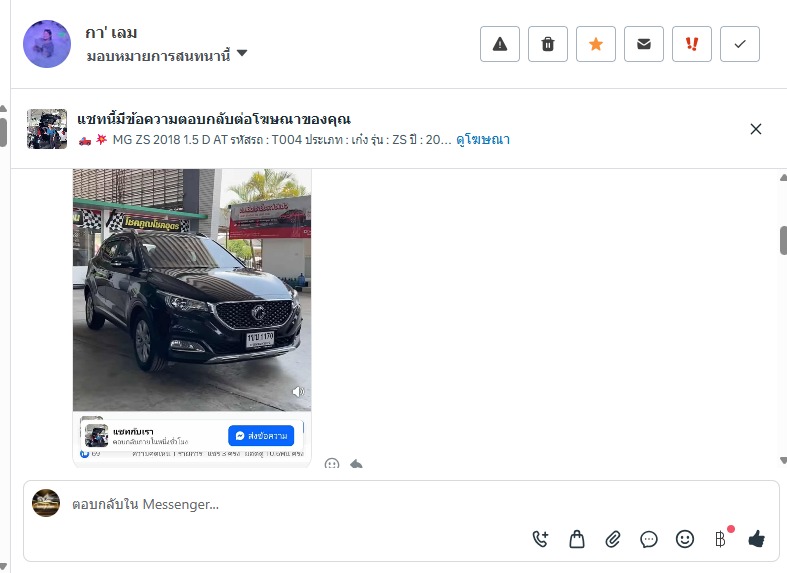Attach a file with paperclip icon
This screenshot has width=787, height=573.
point(613,539)
